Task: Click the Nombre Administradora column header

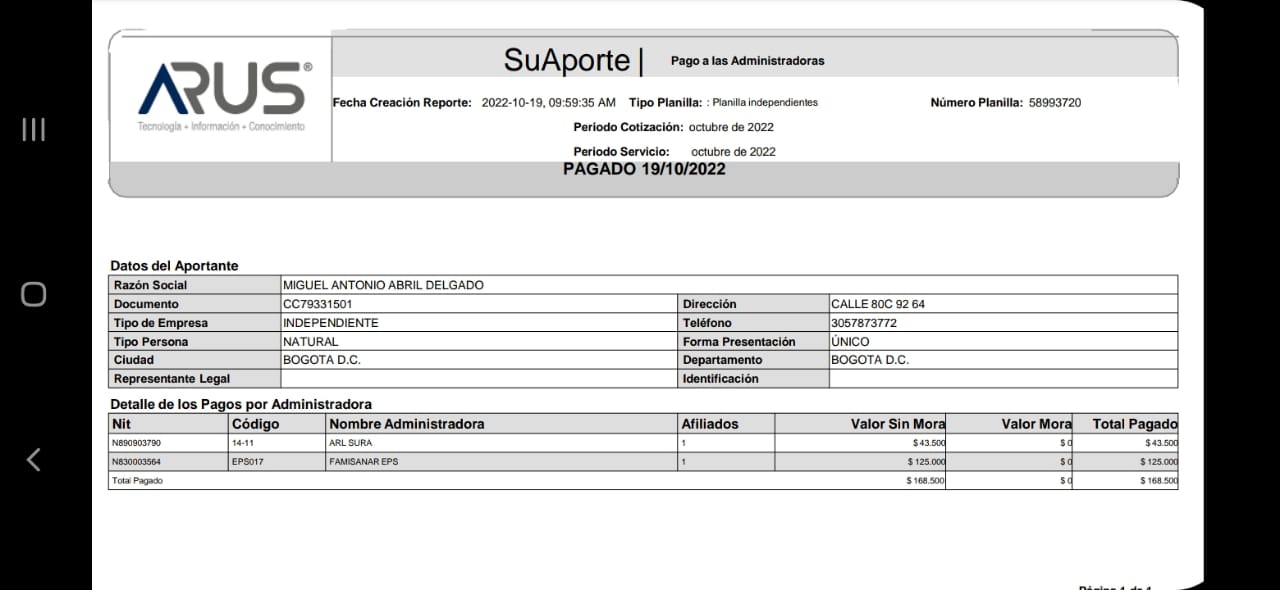Action: coord(406,424)
